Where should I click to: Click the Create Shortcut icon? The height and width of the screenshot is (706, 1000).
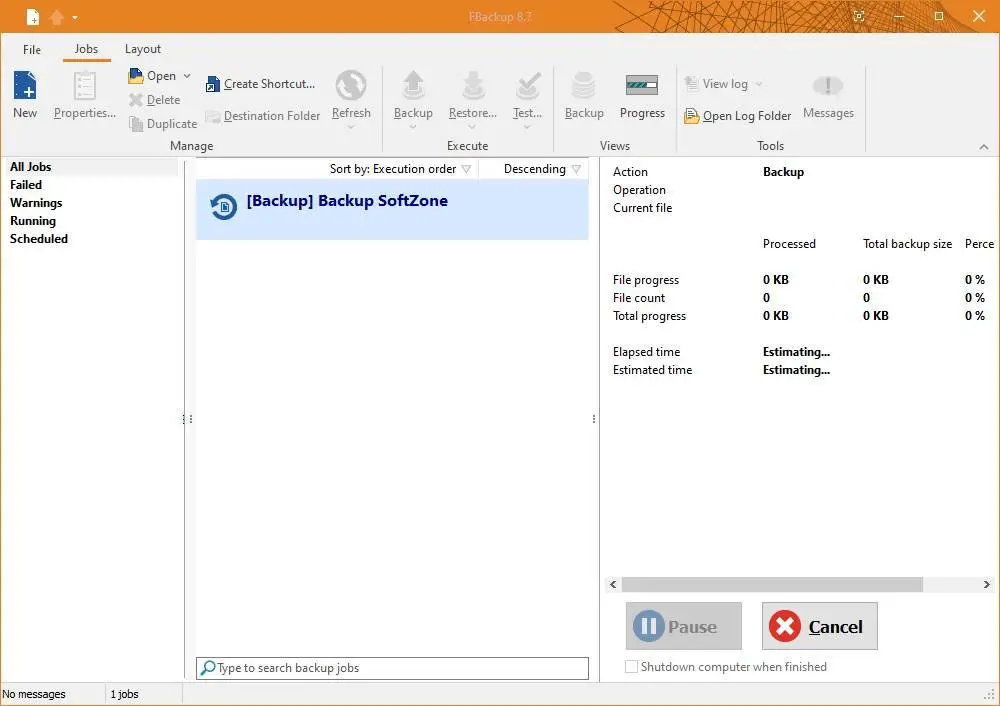pyautogui.click(x=213, y=85)
